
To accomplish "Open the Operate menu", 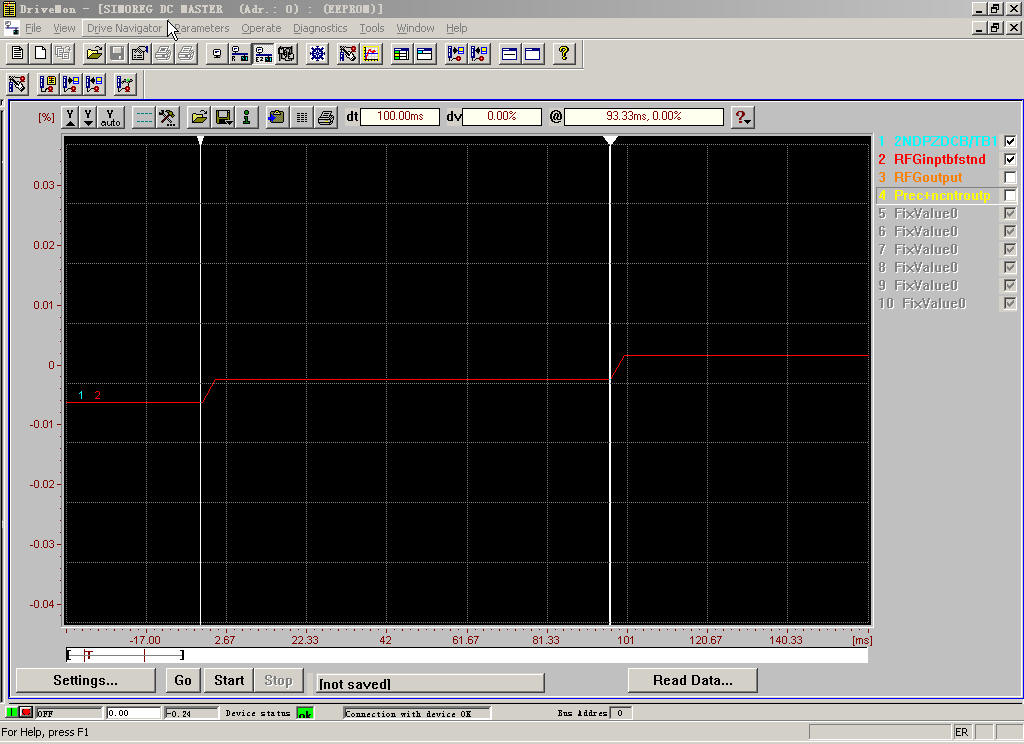I will [261, 28].
